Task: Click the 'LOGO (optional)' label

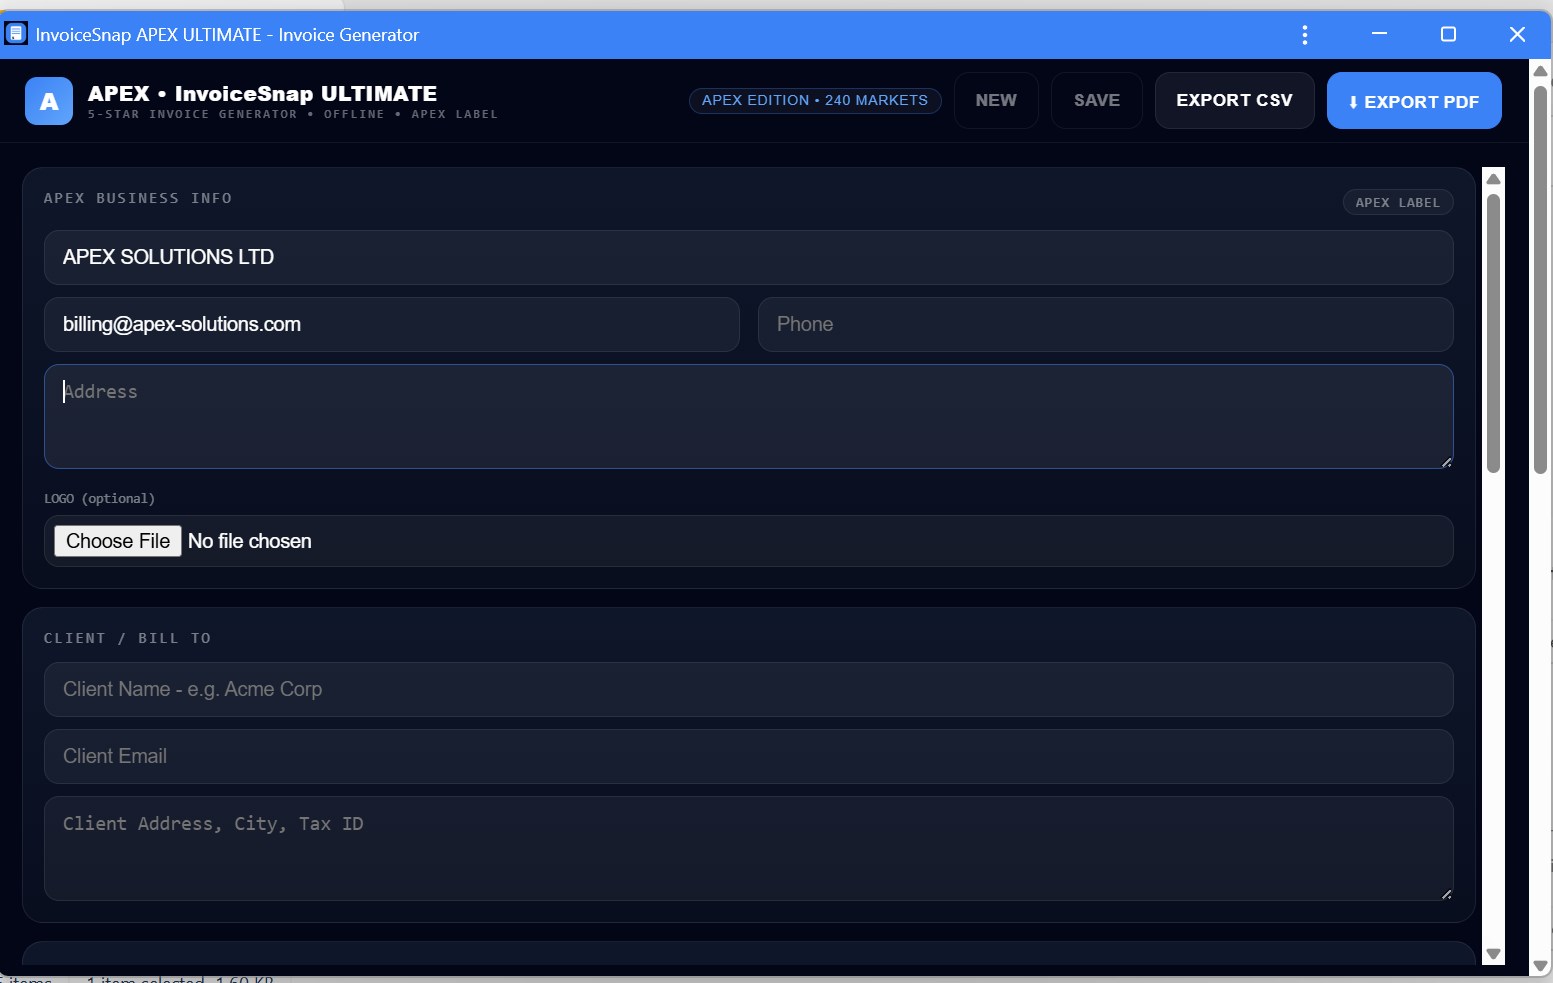Action: click(x=99, y=498)
